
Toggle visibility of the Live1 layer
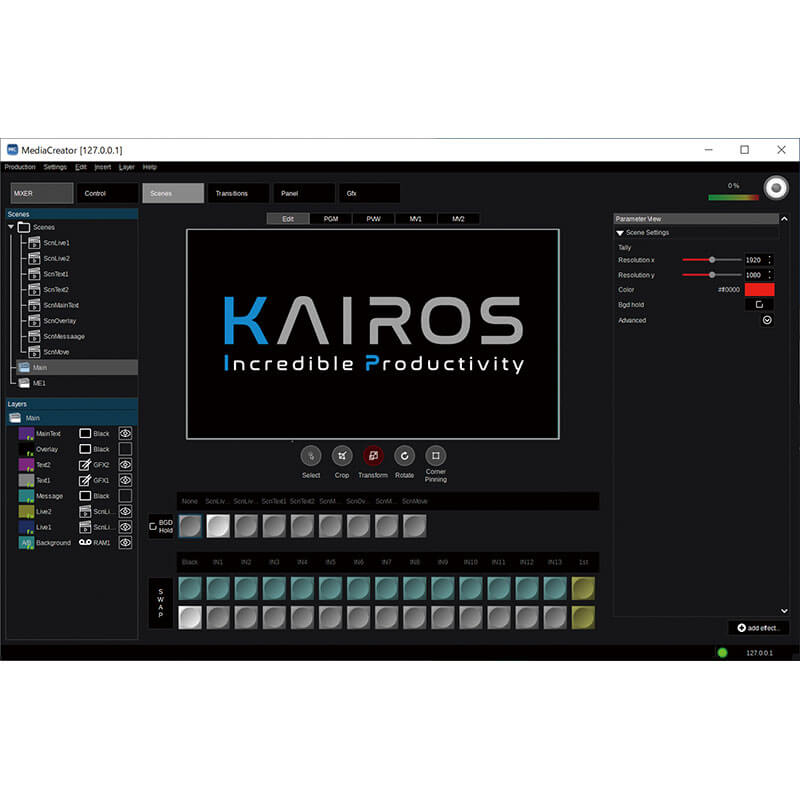point(126,527)
